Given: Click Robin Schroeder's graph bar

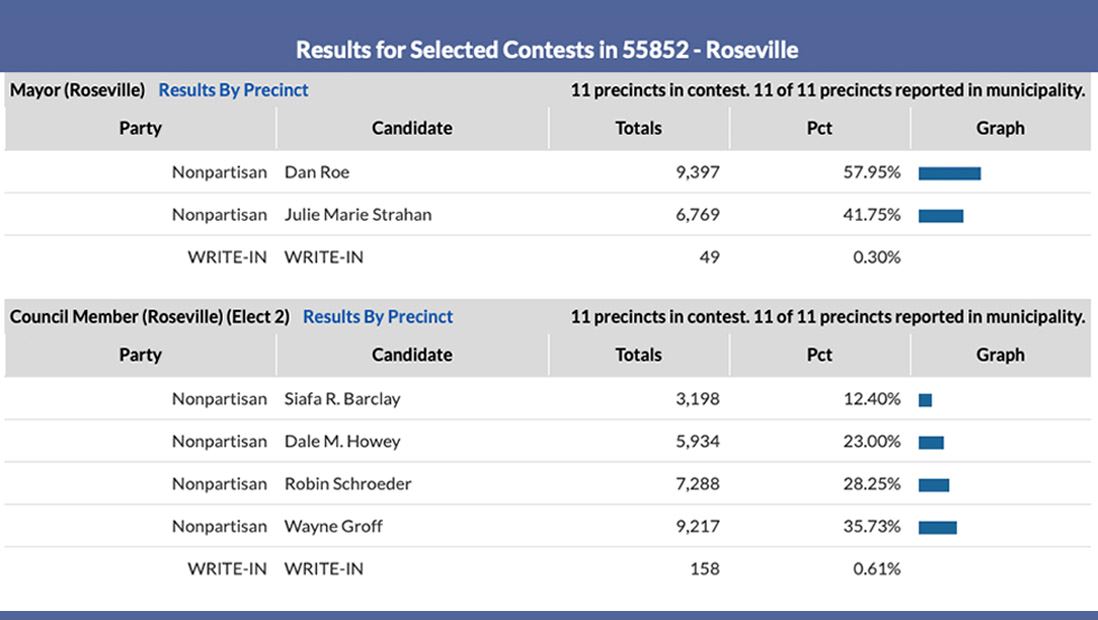Looking at the screenshot, I should pos(934,483).
